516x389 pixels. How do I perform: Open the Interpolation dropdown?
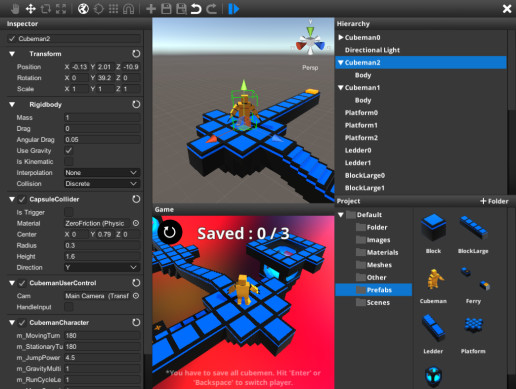point(102,172)
